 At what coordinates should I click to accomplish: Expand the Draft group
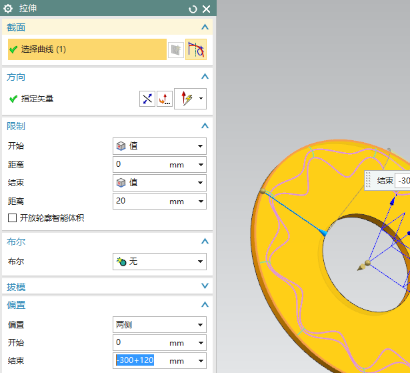pos(205,286)
